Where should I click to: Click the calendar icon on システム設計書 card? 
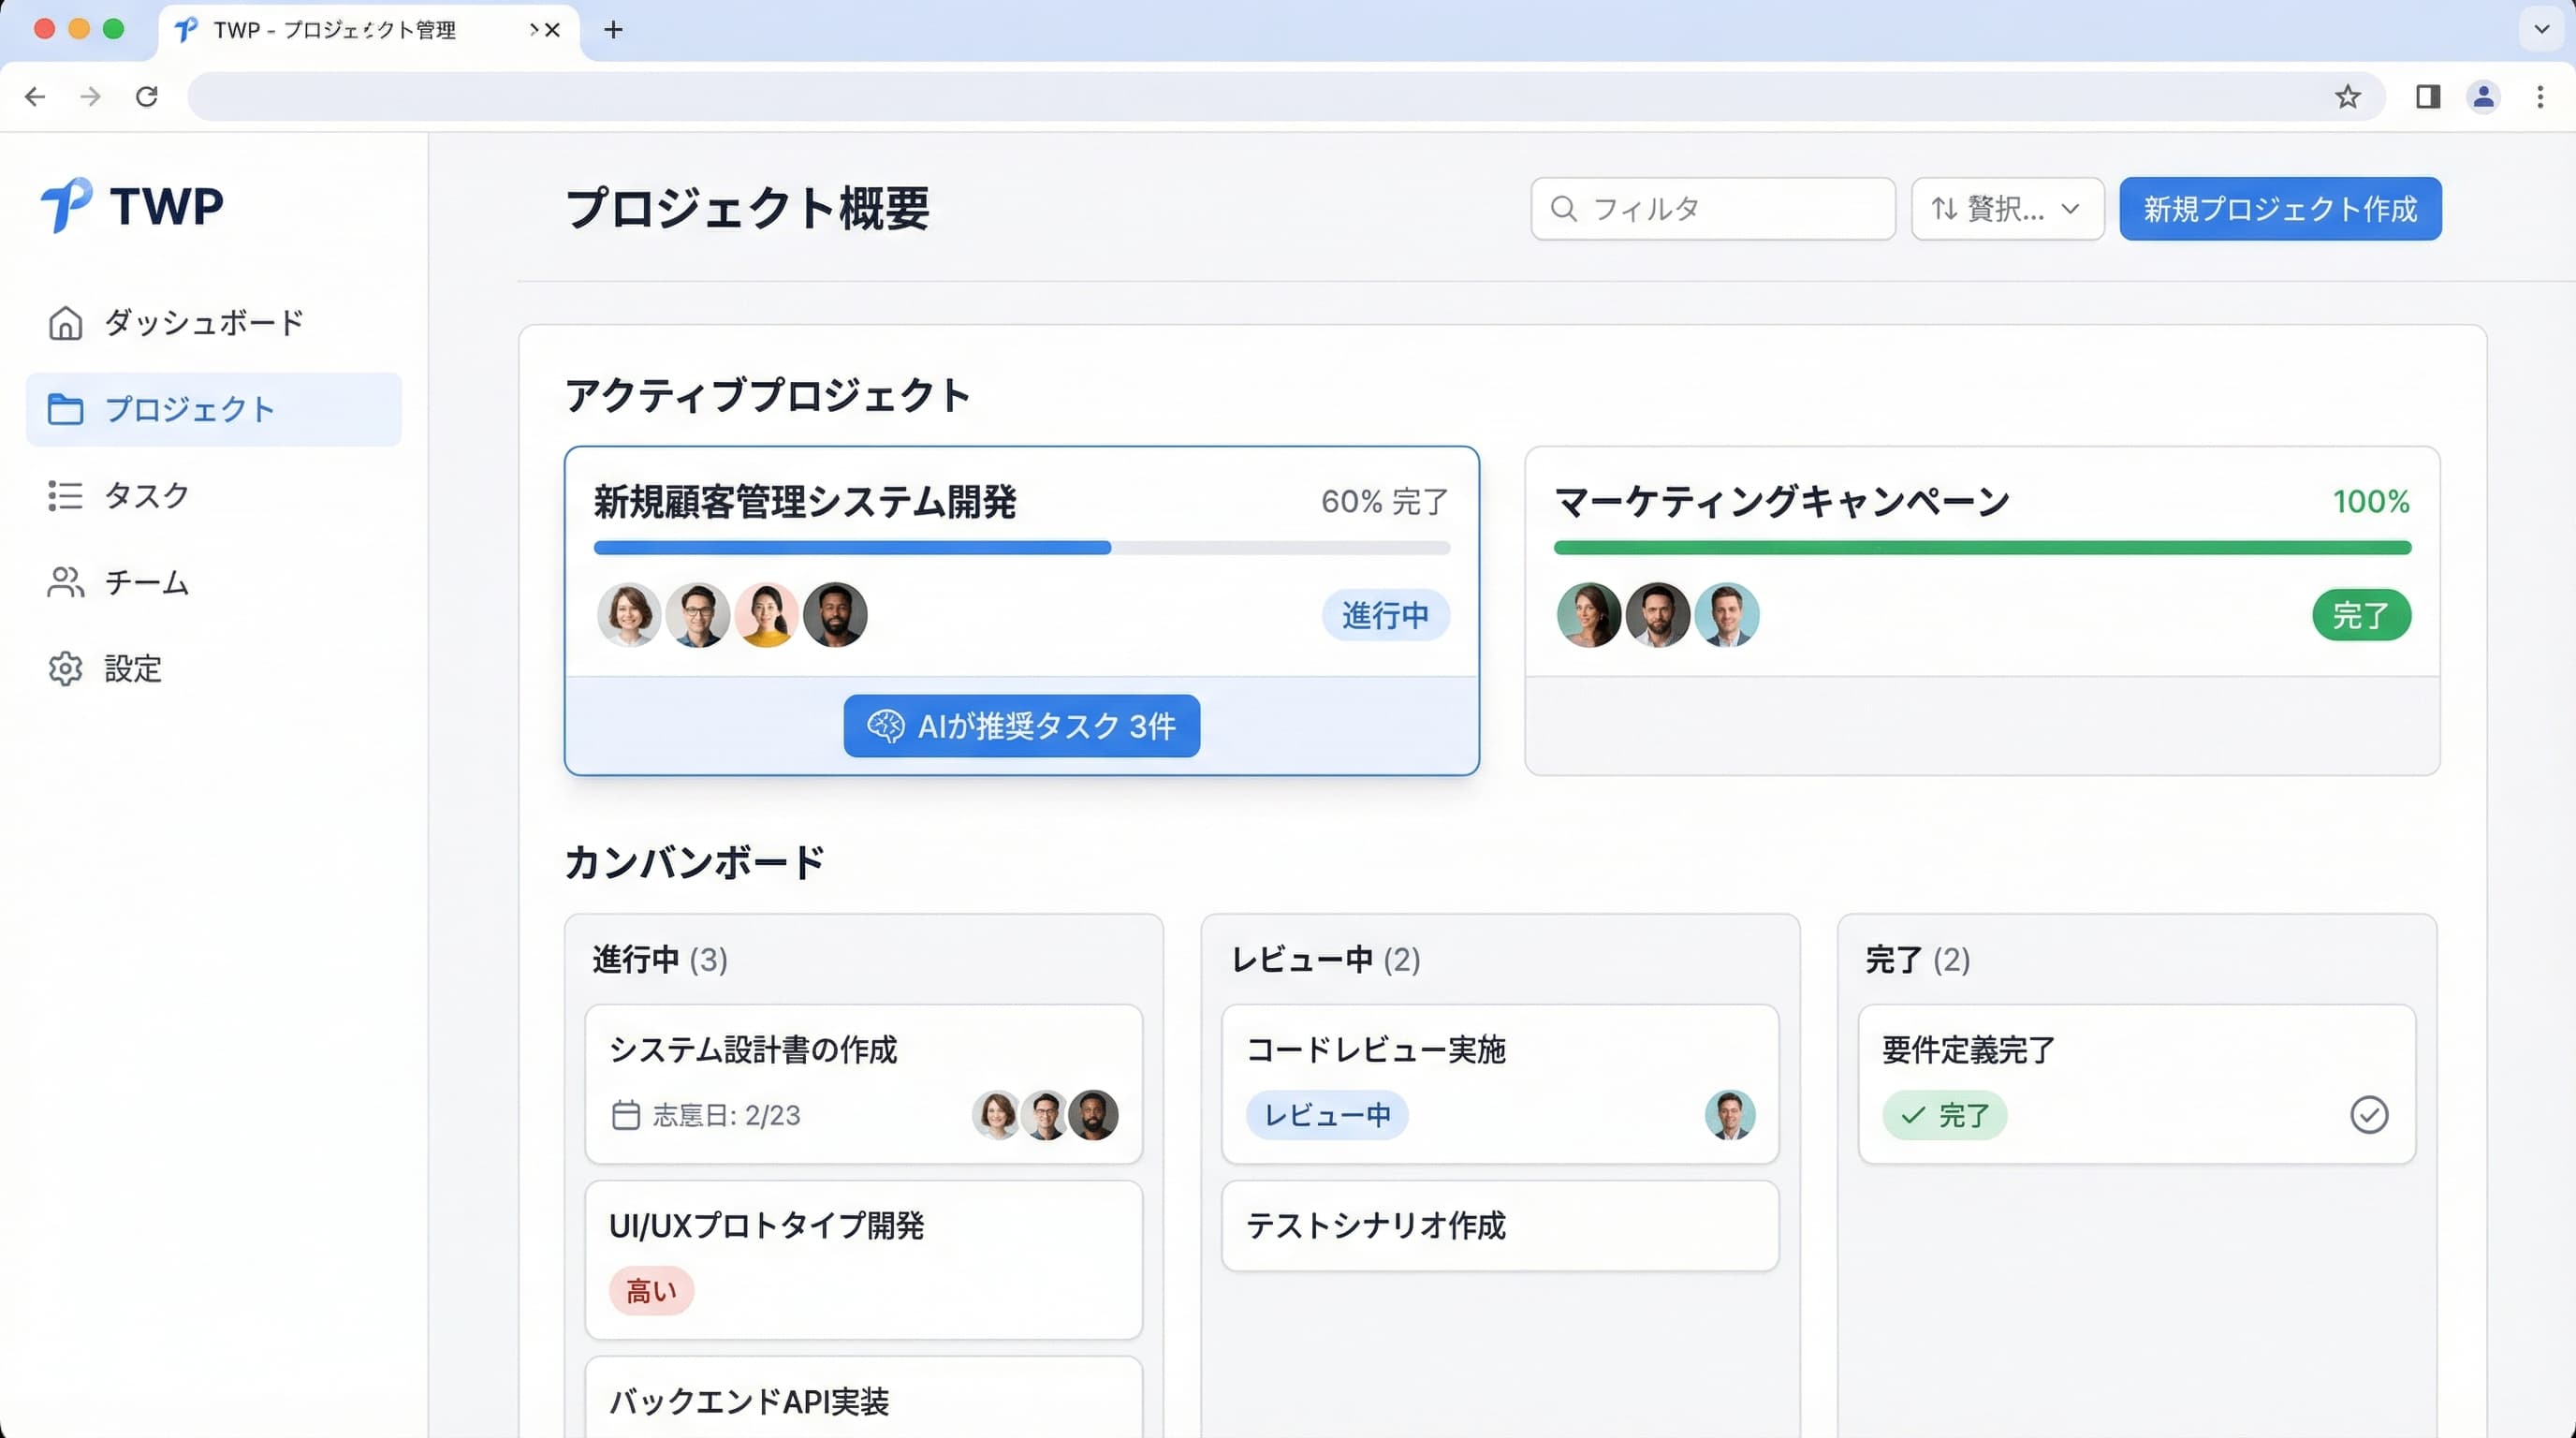[x=626, y=1115]
